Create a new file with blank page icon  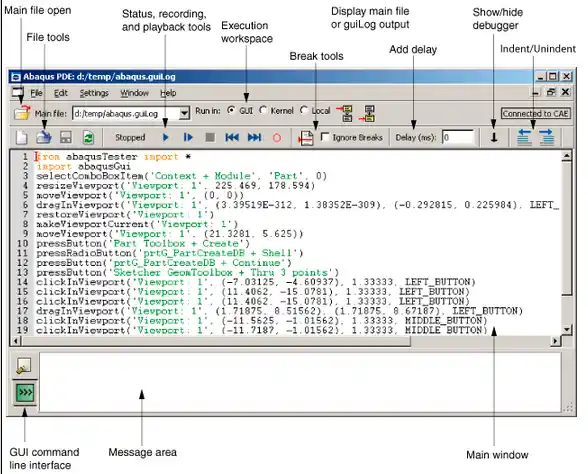coord(21,138)
